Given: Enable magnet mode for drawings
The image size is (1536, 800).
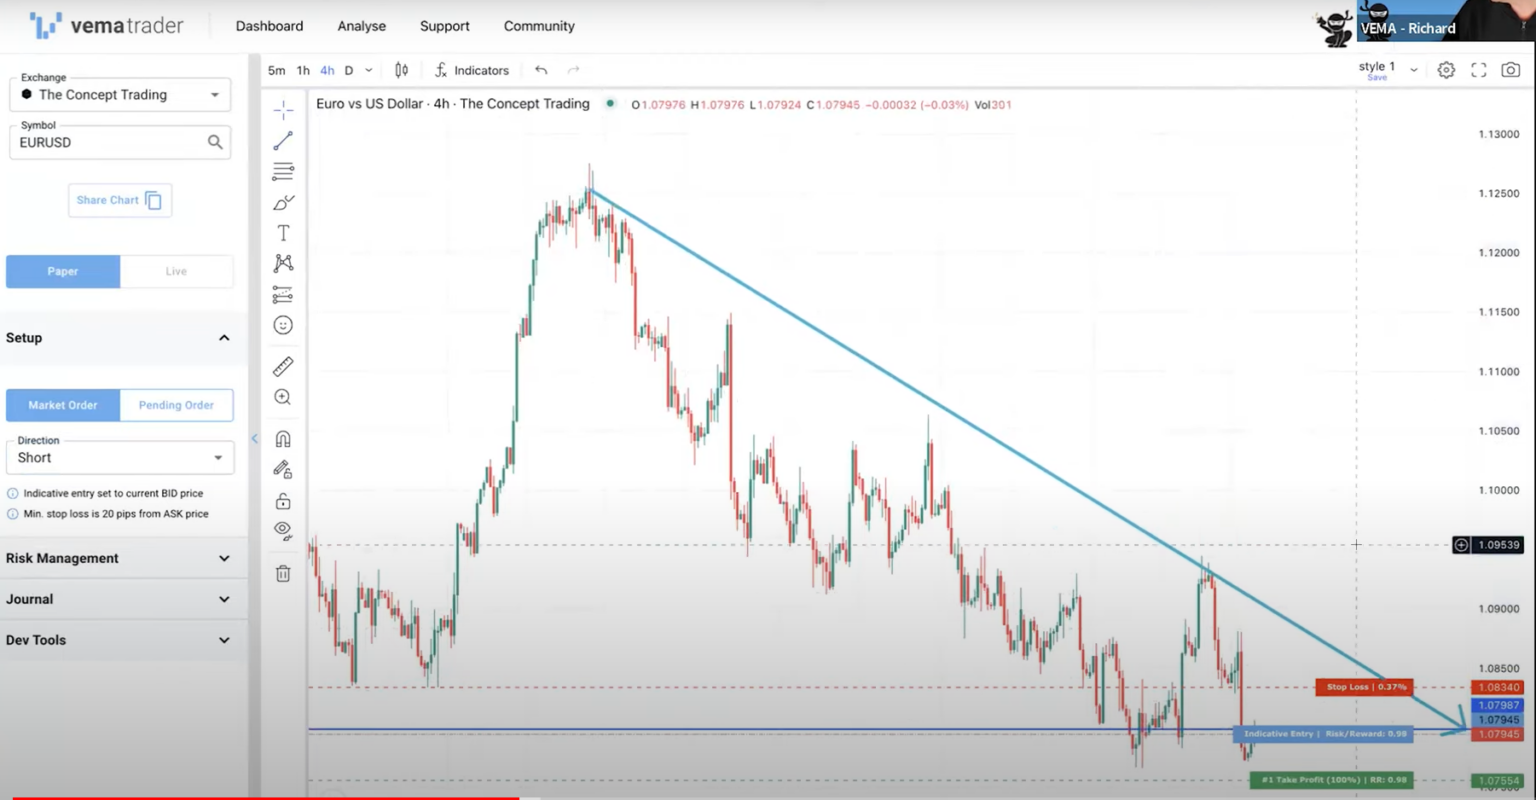Looking at the screenshot, I should [283, 438].
